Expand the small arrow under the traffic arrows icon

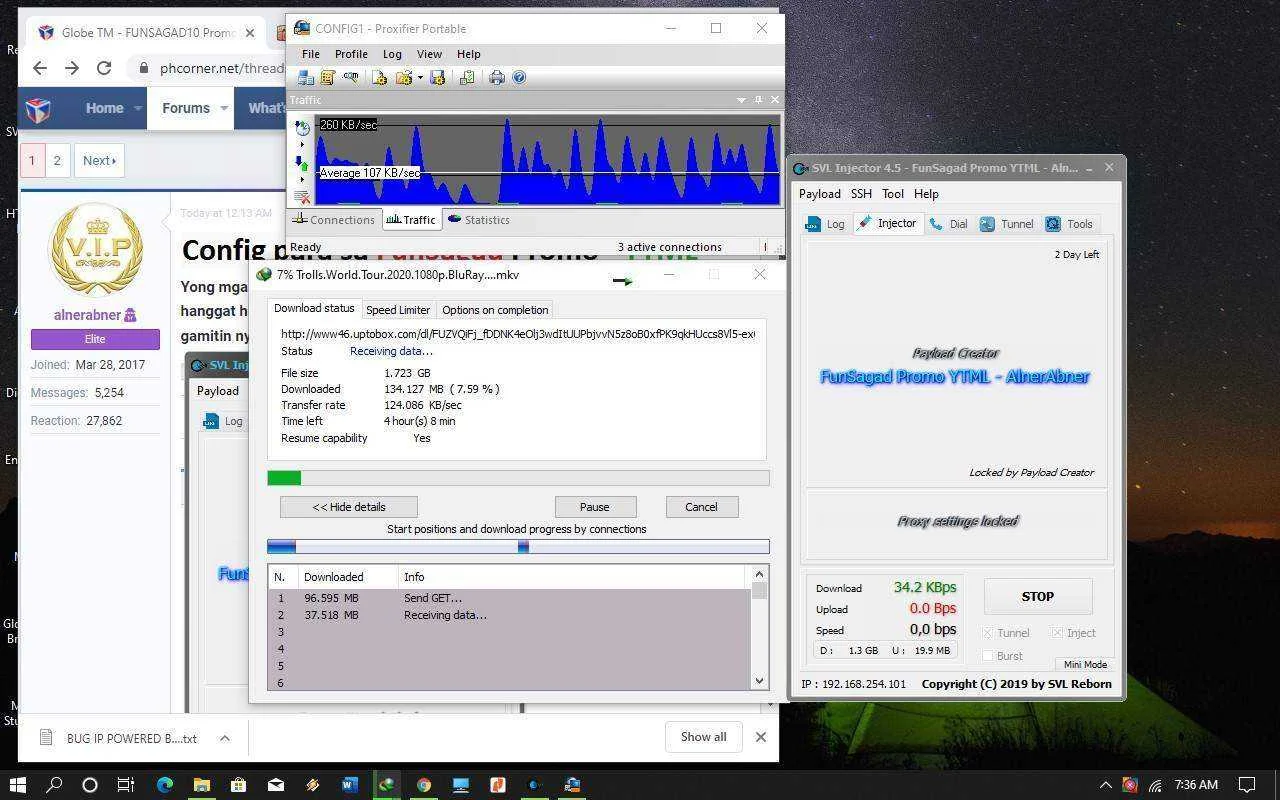[x=302, y=180]
